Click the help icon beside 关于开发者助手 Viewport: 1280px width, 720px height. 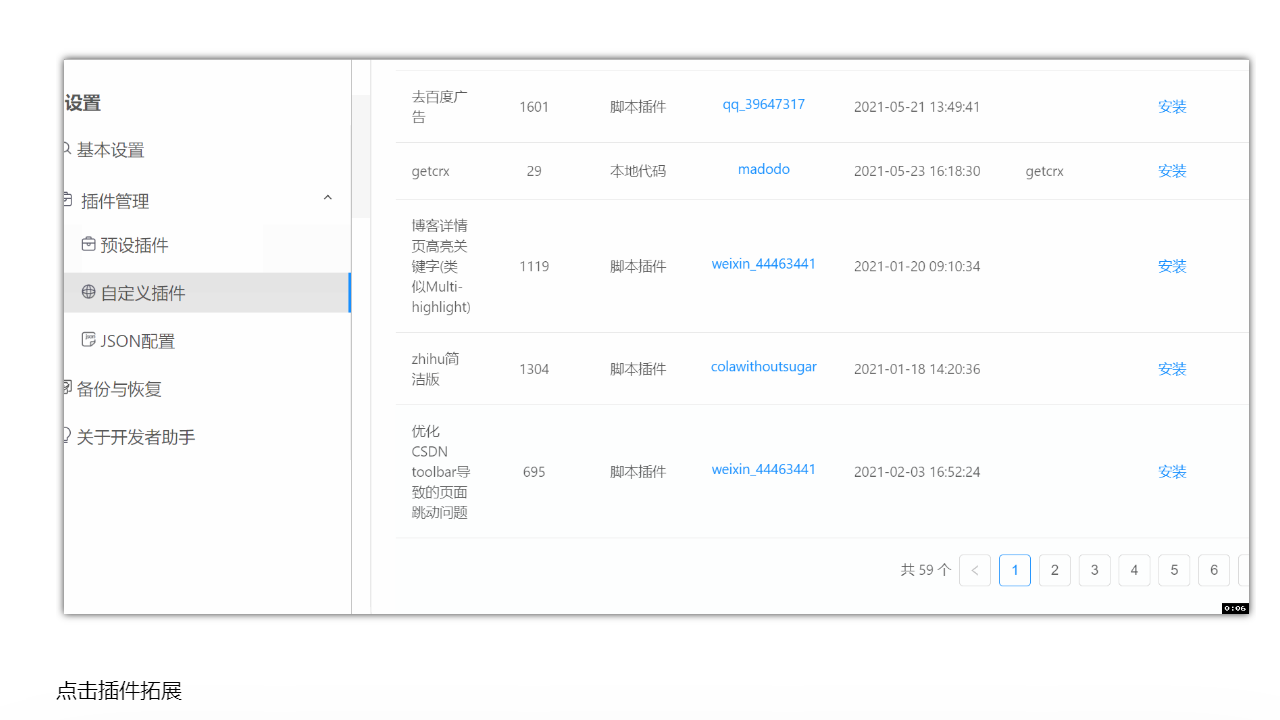(x=64, y=437)
